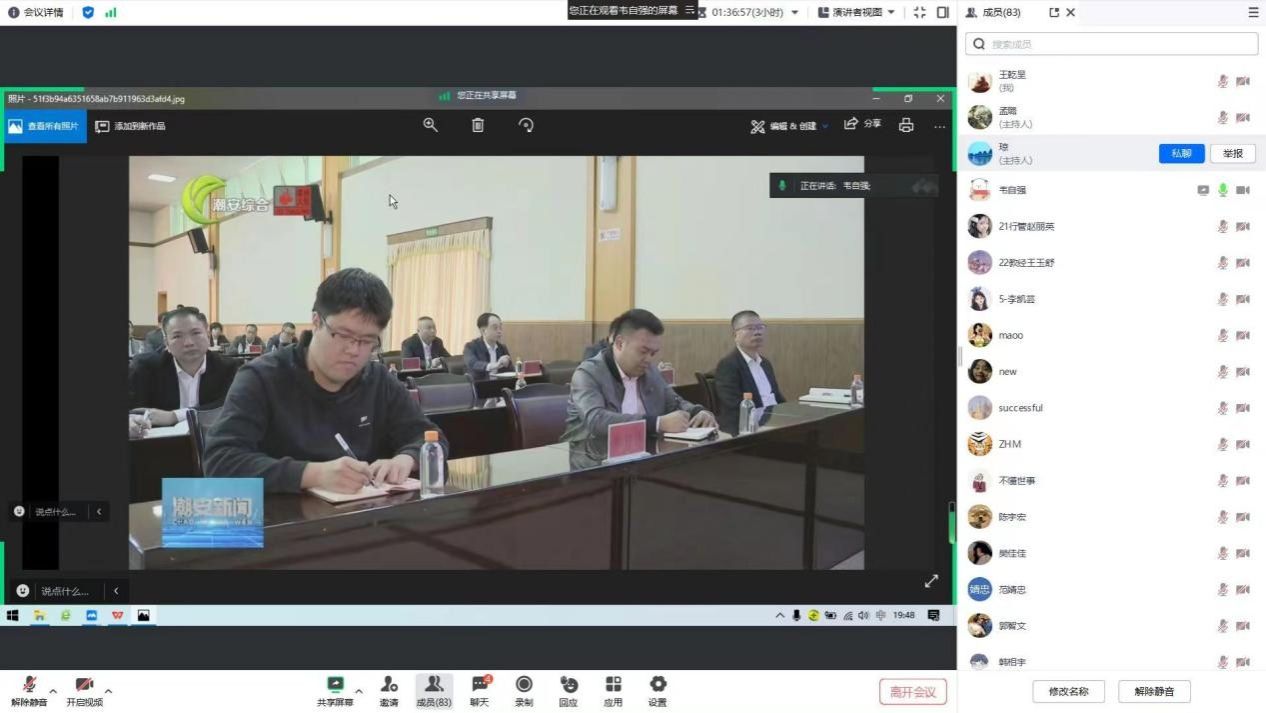Open the 回应 reactions icon
The height and width of the screenshot is (713, 1266).
(x=568, y=686)
